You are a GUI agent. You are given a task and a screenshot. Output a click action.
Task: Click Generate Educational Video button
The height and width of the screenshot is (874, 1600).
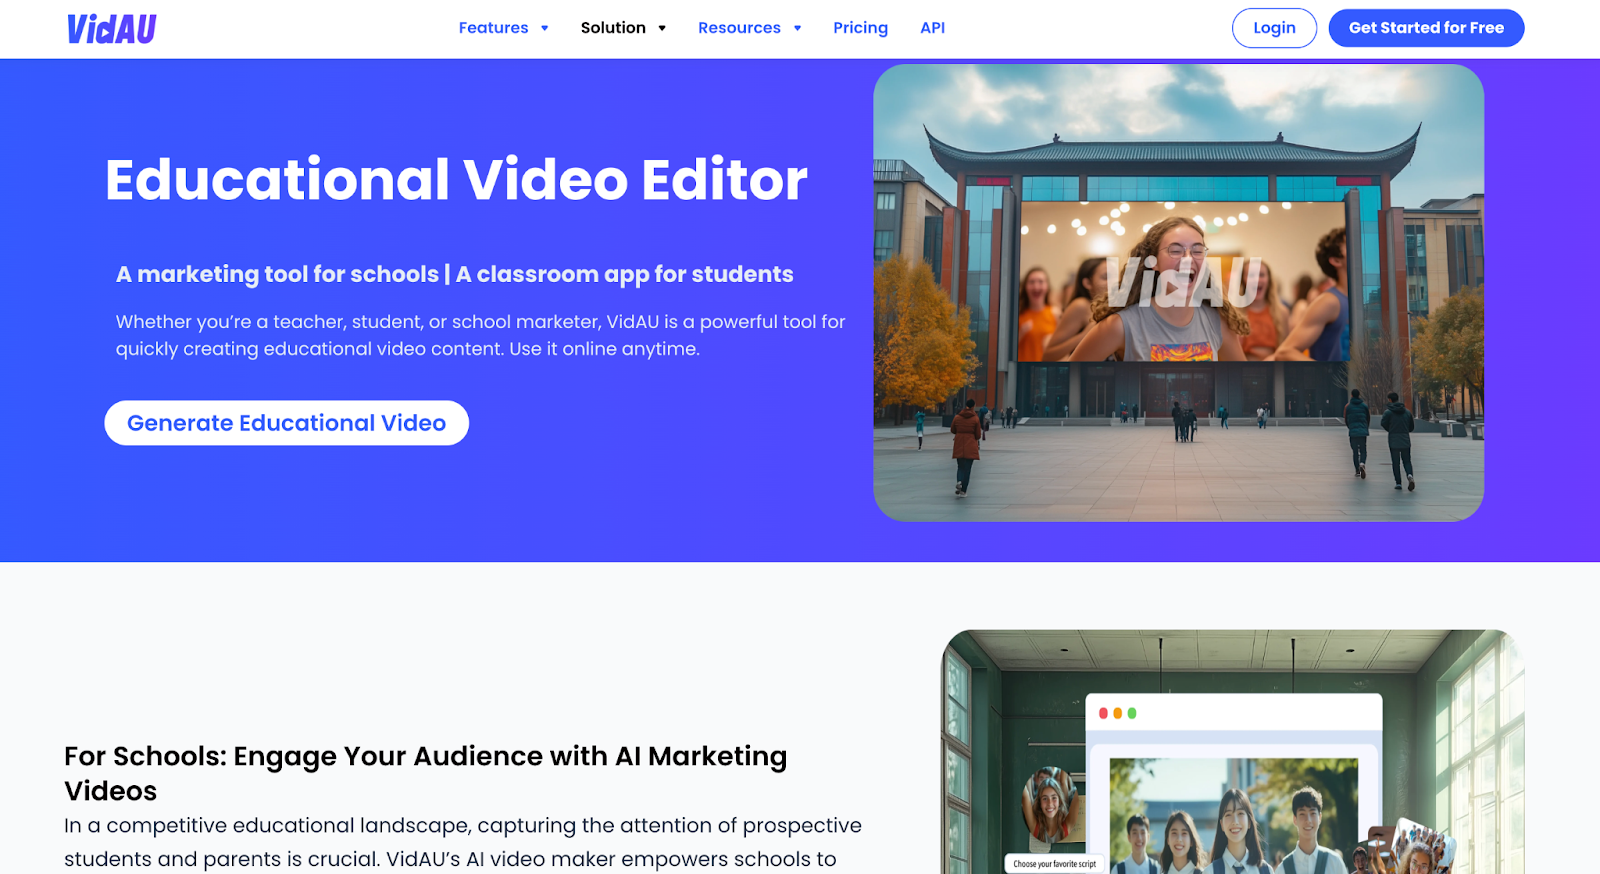pos(287,423)
